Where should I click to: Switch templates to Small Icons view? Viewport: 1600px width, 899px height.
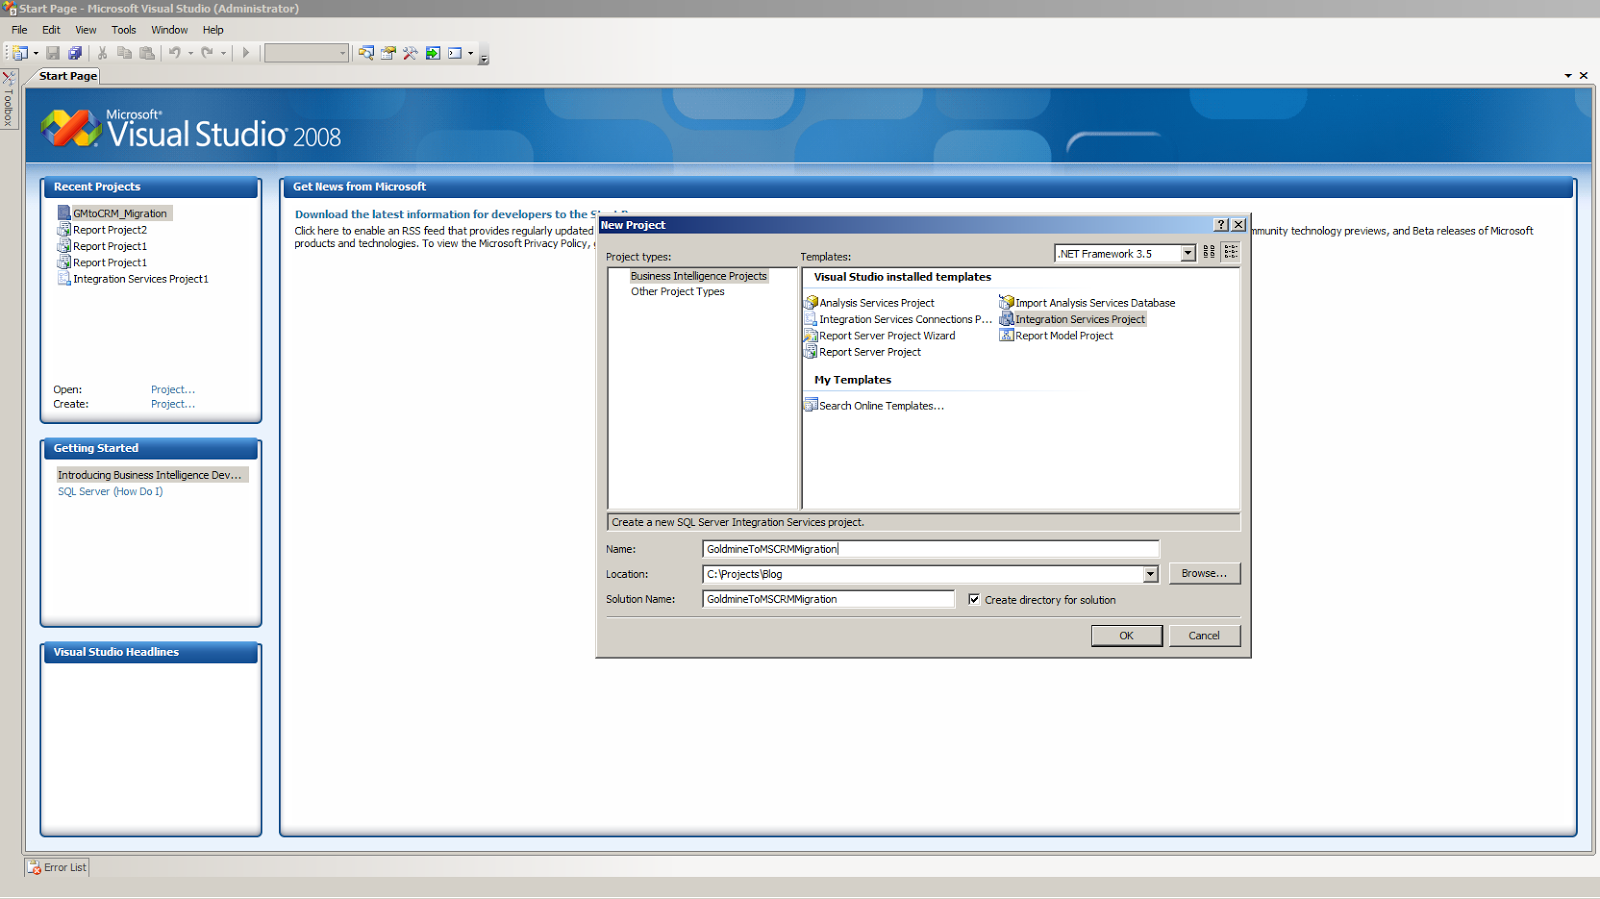[x=1231, y=252]
